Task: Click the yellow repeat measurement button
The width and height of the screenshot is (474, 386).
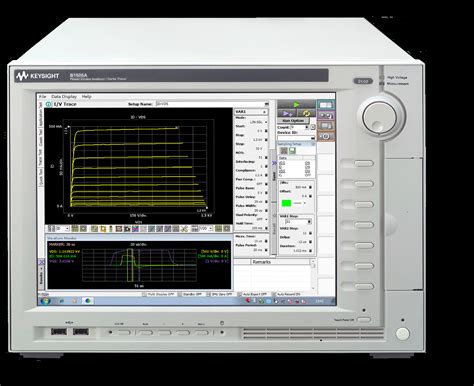Action: [x=306, y=114]
